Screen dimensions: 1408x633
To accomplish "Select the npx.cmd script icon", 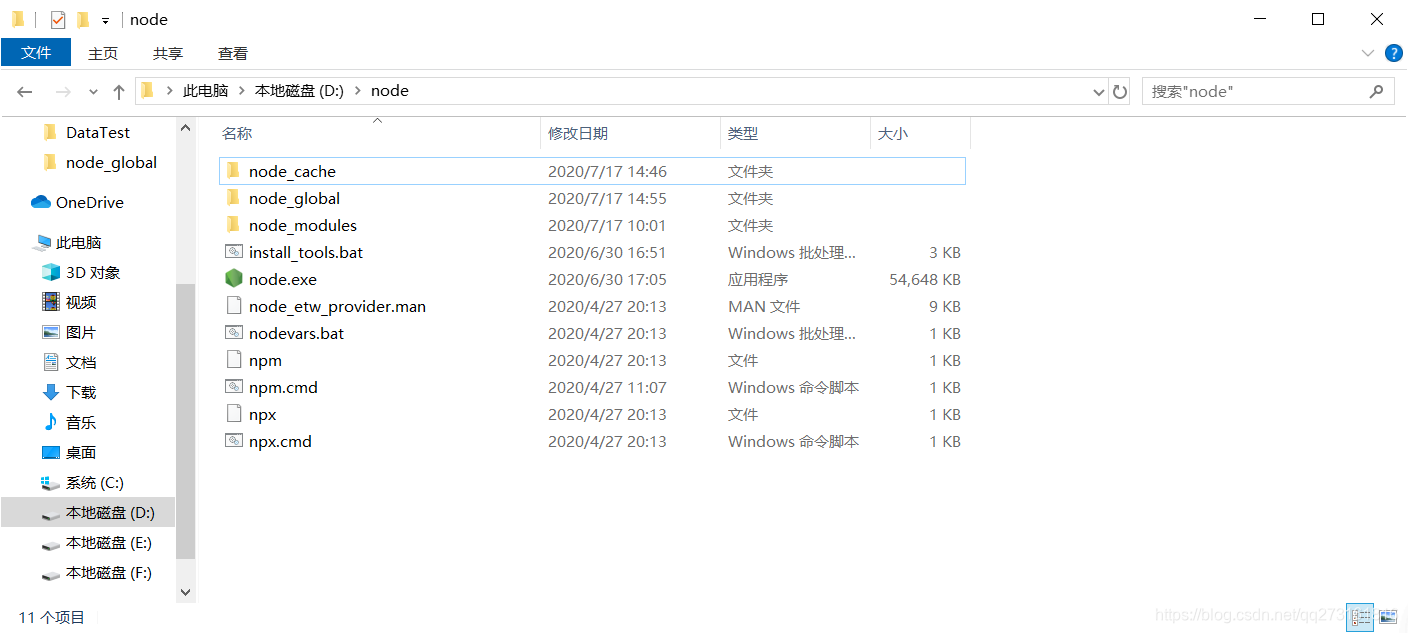I will coord(233,441).
